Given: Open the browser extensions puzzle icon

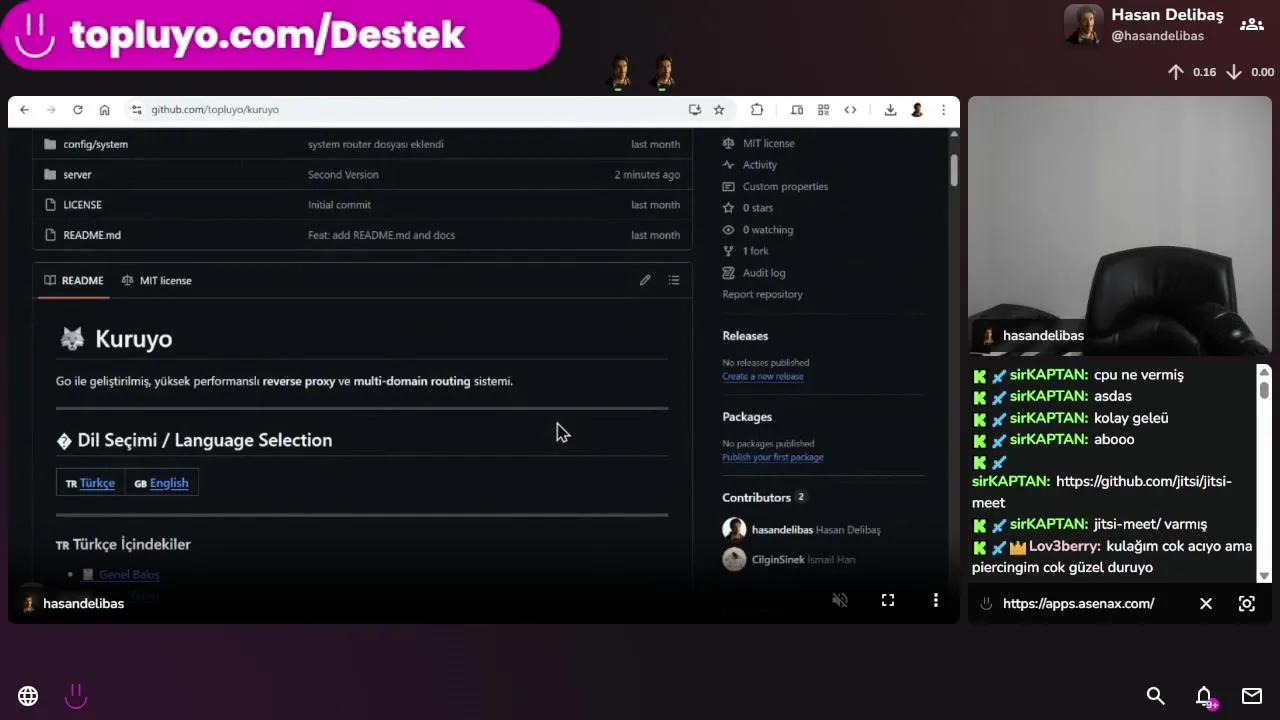Looking at the screenshot, I should (x=757, y=110).
